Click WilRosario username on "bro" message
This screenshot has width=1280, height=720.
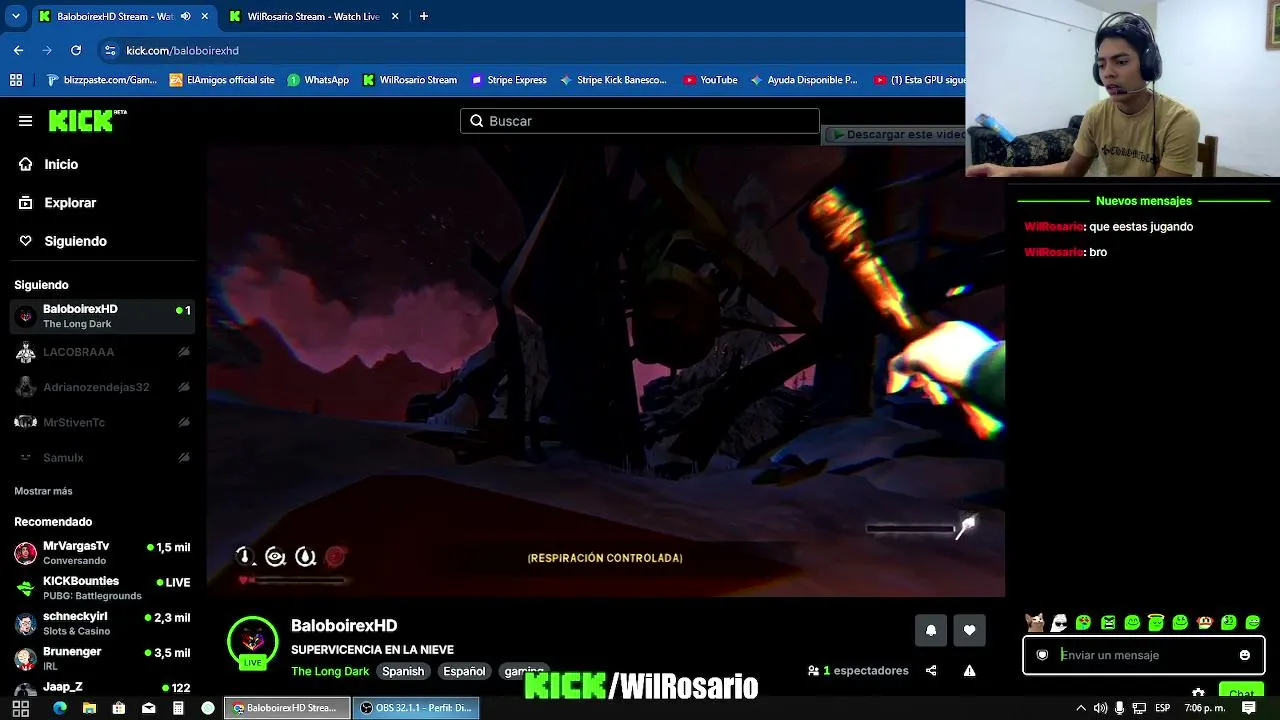coord(1054,252)
